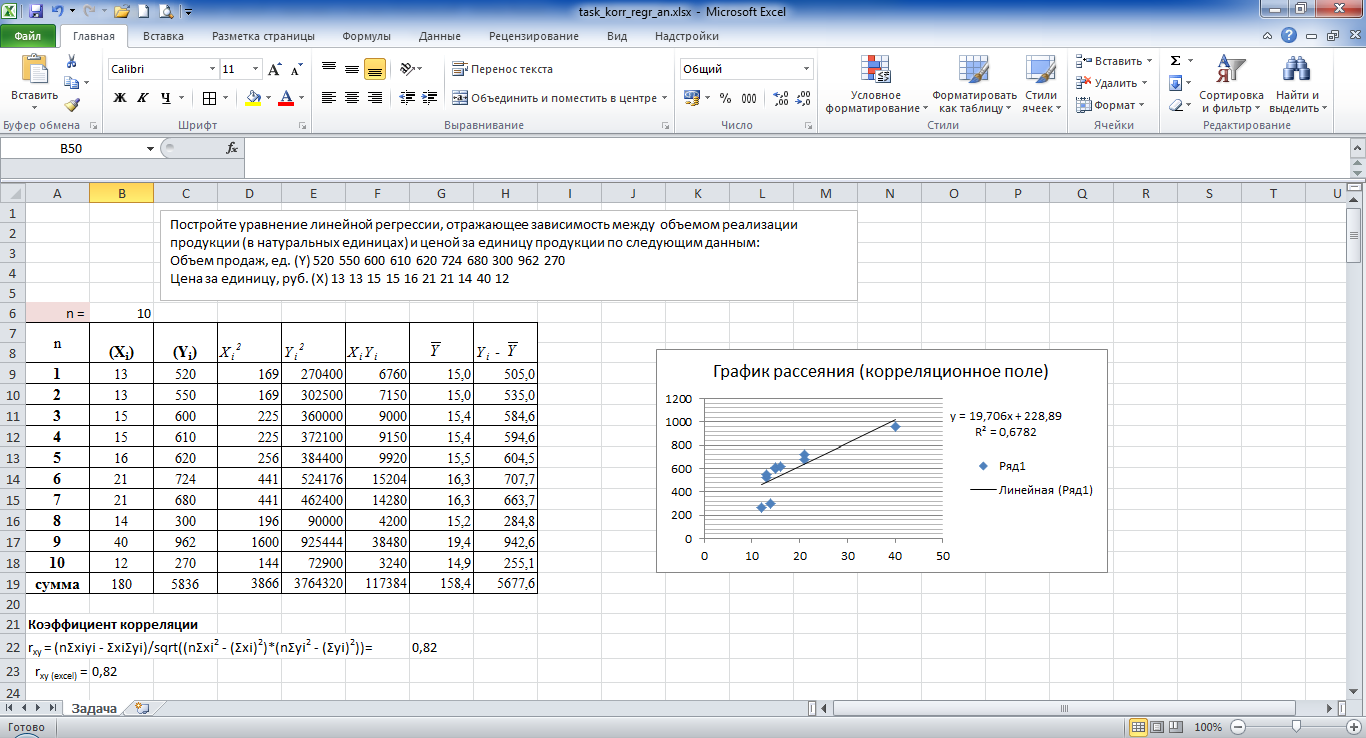Click the Paste clipboard icon
The image size is (1366, 738).
pos(34,70)
